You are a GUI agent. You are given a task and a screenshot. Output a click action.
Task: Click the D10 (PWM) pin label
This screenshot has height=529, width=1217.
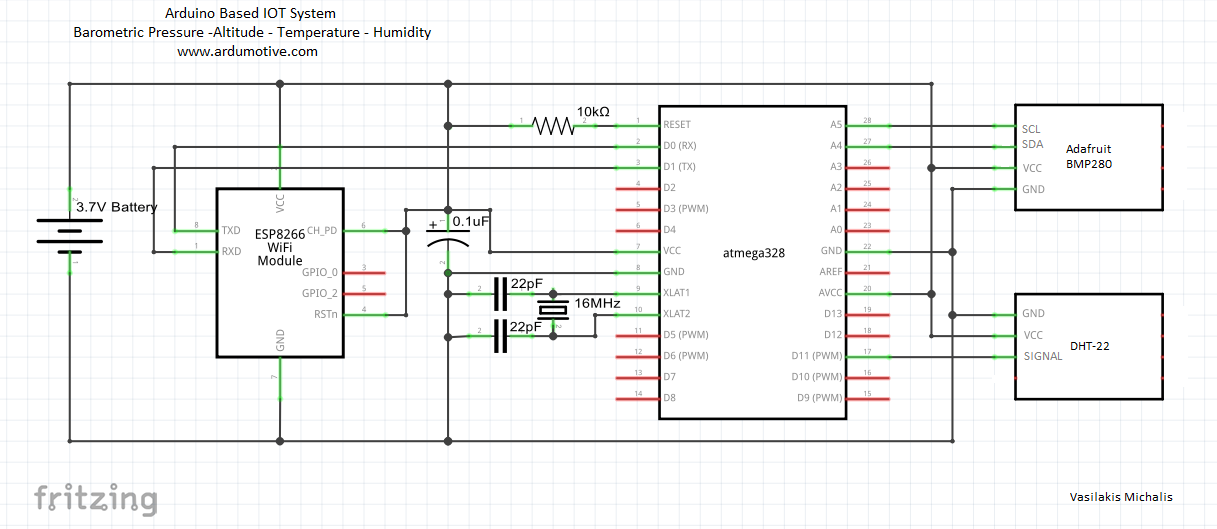[x=817, y=377]
